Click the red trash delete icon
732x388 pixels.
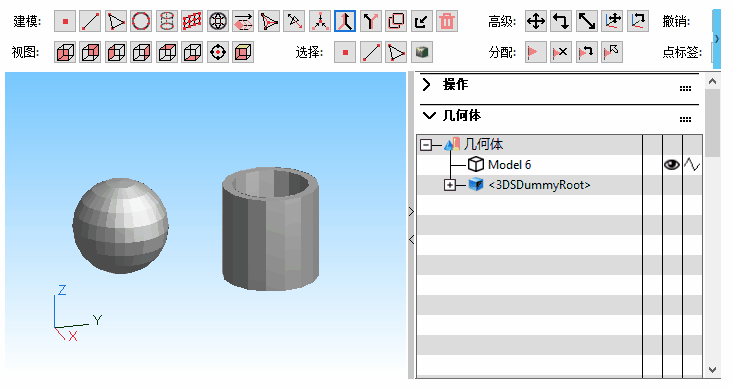pyautogui.click(x=447, y=21)
